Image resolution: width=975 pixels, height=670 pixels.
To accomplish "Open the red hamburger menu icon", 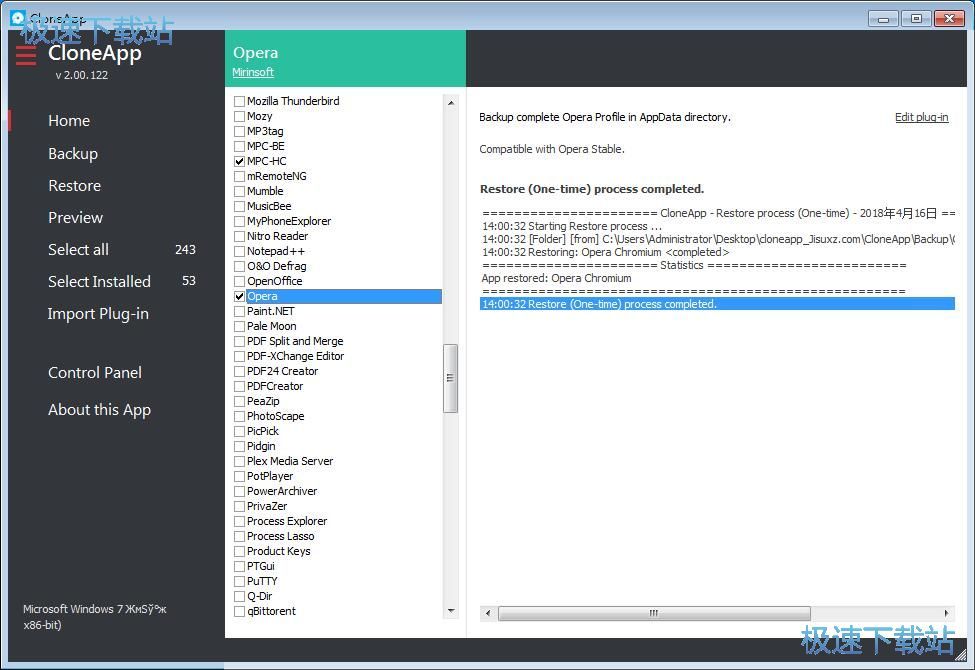I will pyautogui.click(x=25, y=55).
